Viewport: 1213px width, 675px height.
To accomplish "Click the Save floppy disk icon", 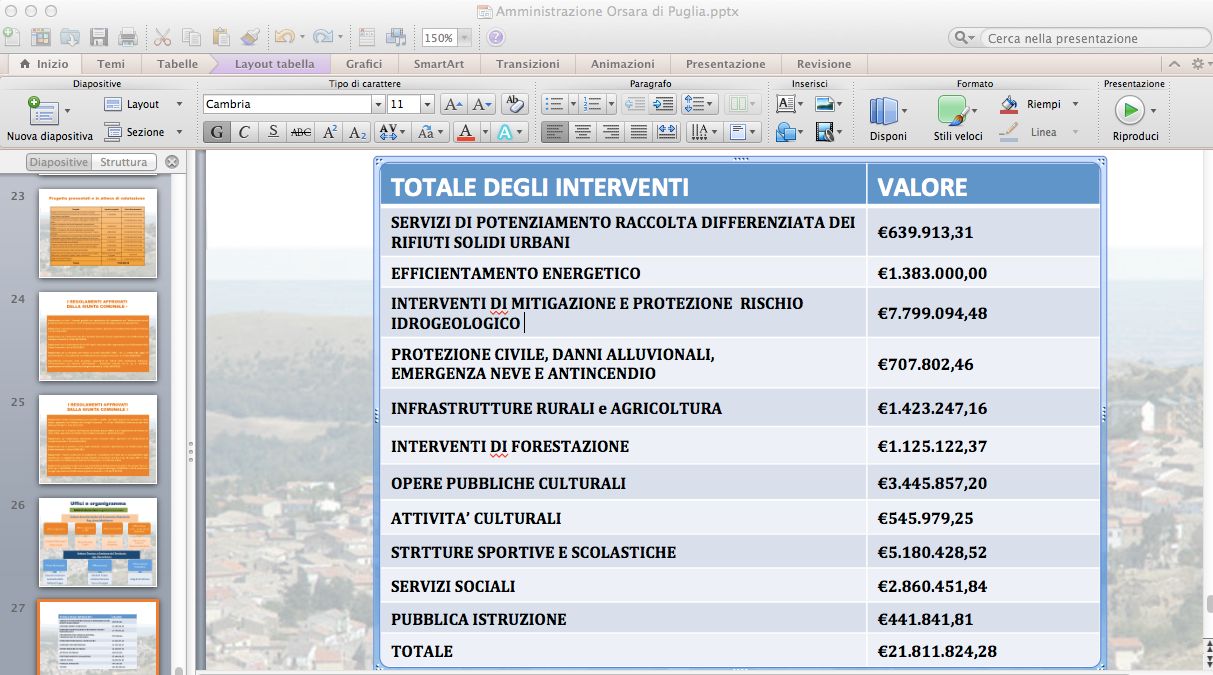I will (x=99, y=37).
